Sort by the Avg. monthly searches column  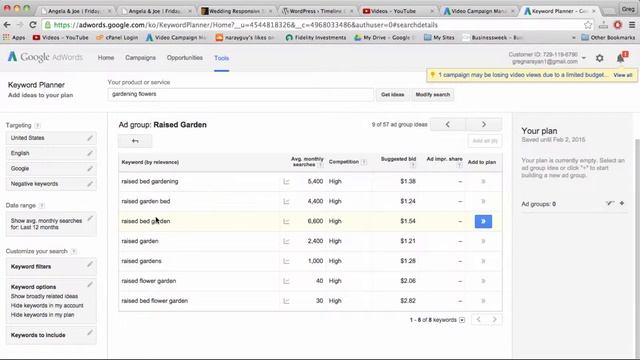307,162
